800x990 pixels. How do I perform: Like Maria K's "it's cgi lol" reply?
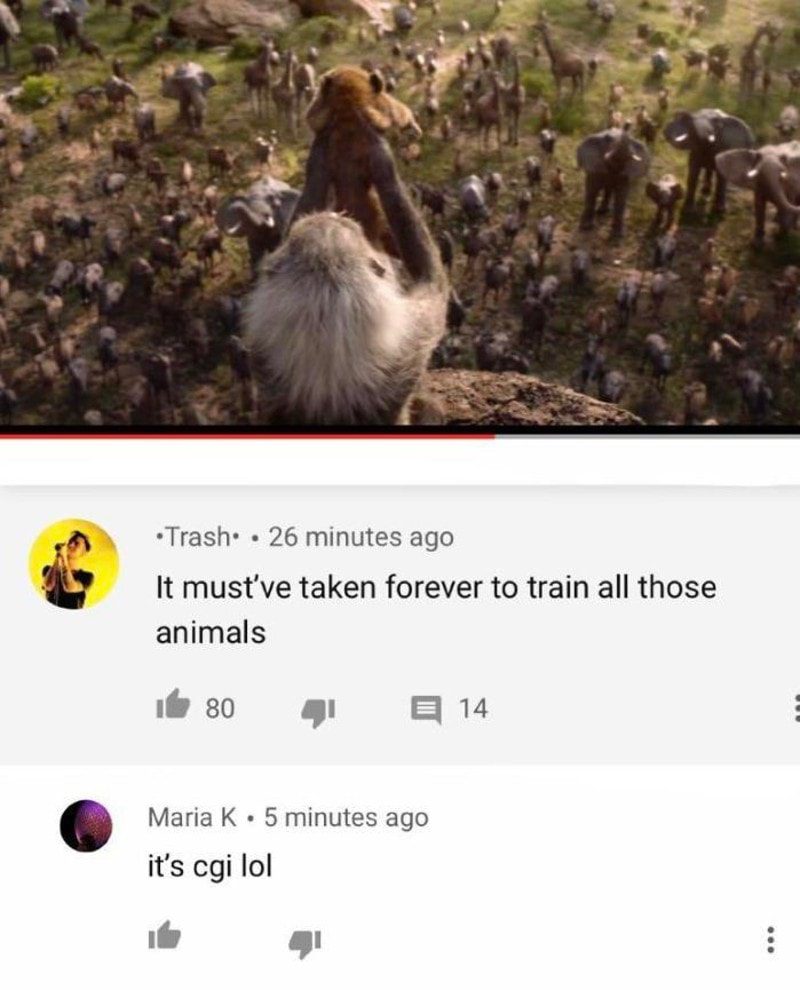(164, 935)
